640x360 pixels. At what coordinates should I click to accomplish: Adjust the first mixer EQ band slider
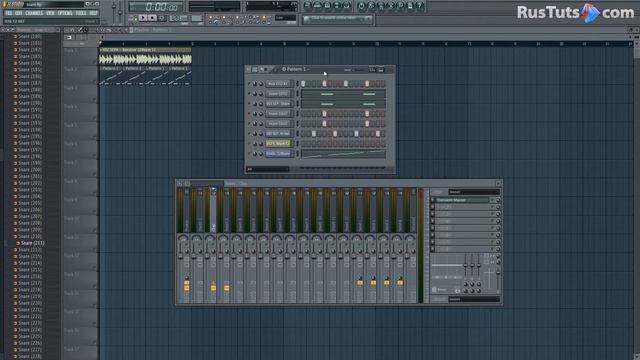pos(465,266)
